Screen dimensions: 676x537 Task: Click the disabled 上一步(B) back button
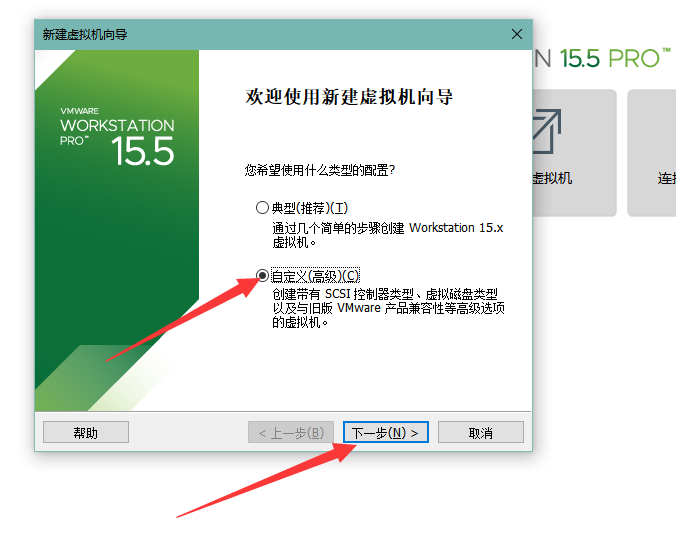coord(291,432)
